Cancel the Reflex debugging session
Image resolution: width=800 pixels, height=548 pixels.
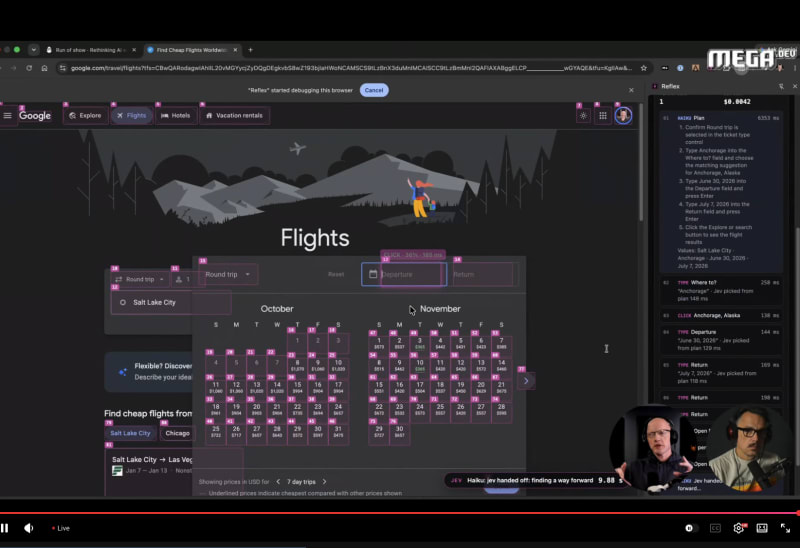point(374,90)
